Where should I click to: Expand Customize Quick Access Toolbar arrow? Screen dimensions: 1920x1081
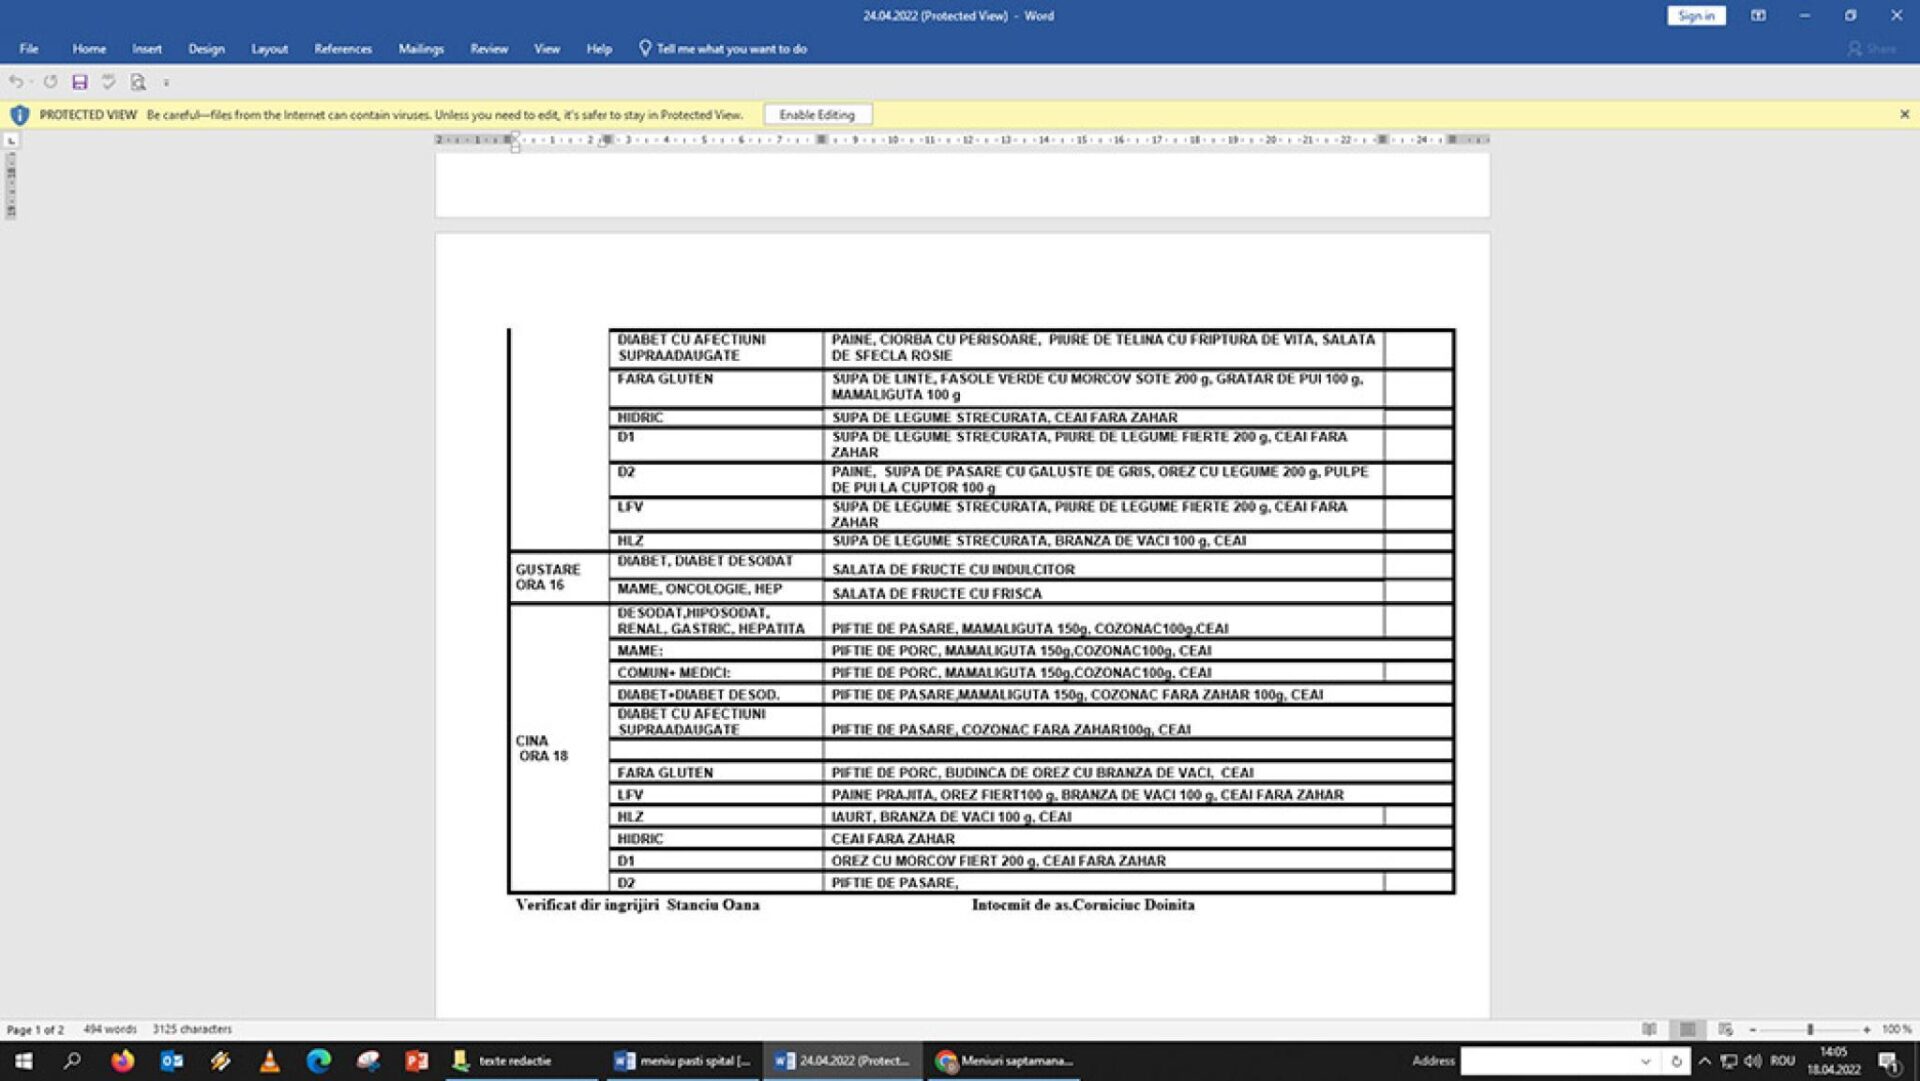[166, 83]
